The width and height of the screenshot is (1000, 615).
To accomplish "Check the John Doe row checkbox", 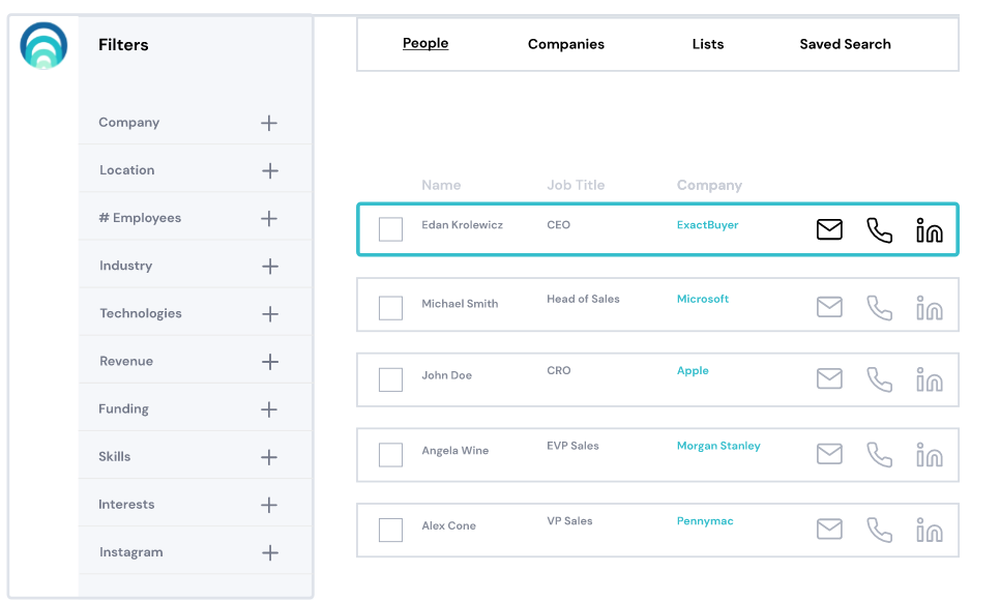I will point(390,380).
